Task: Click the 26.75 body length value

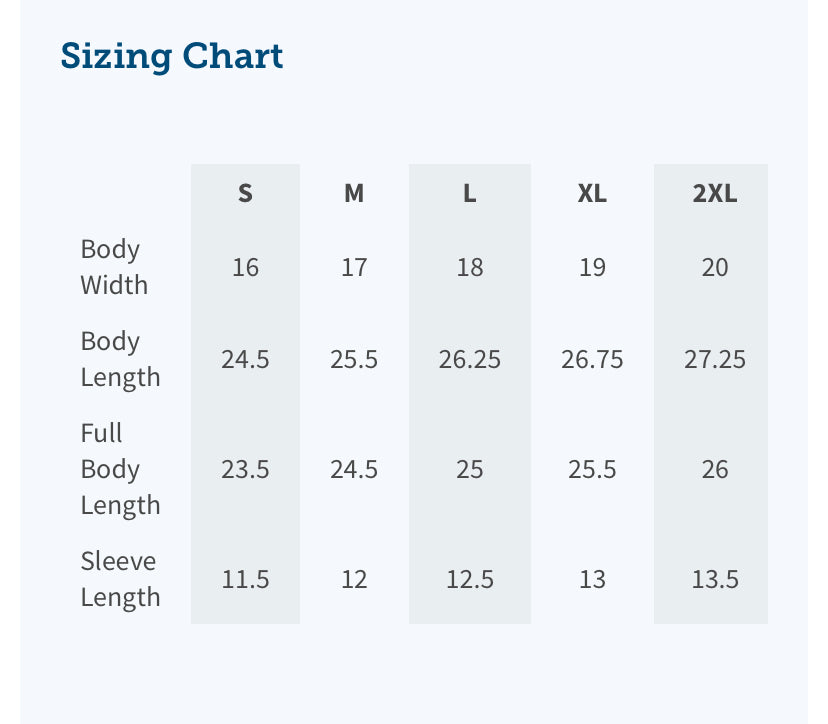Action: coord(592,359)
